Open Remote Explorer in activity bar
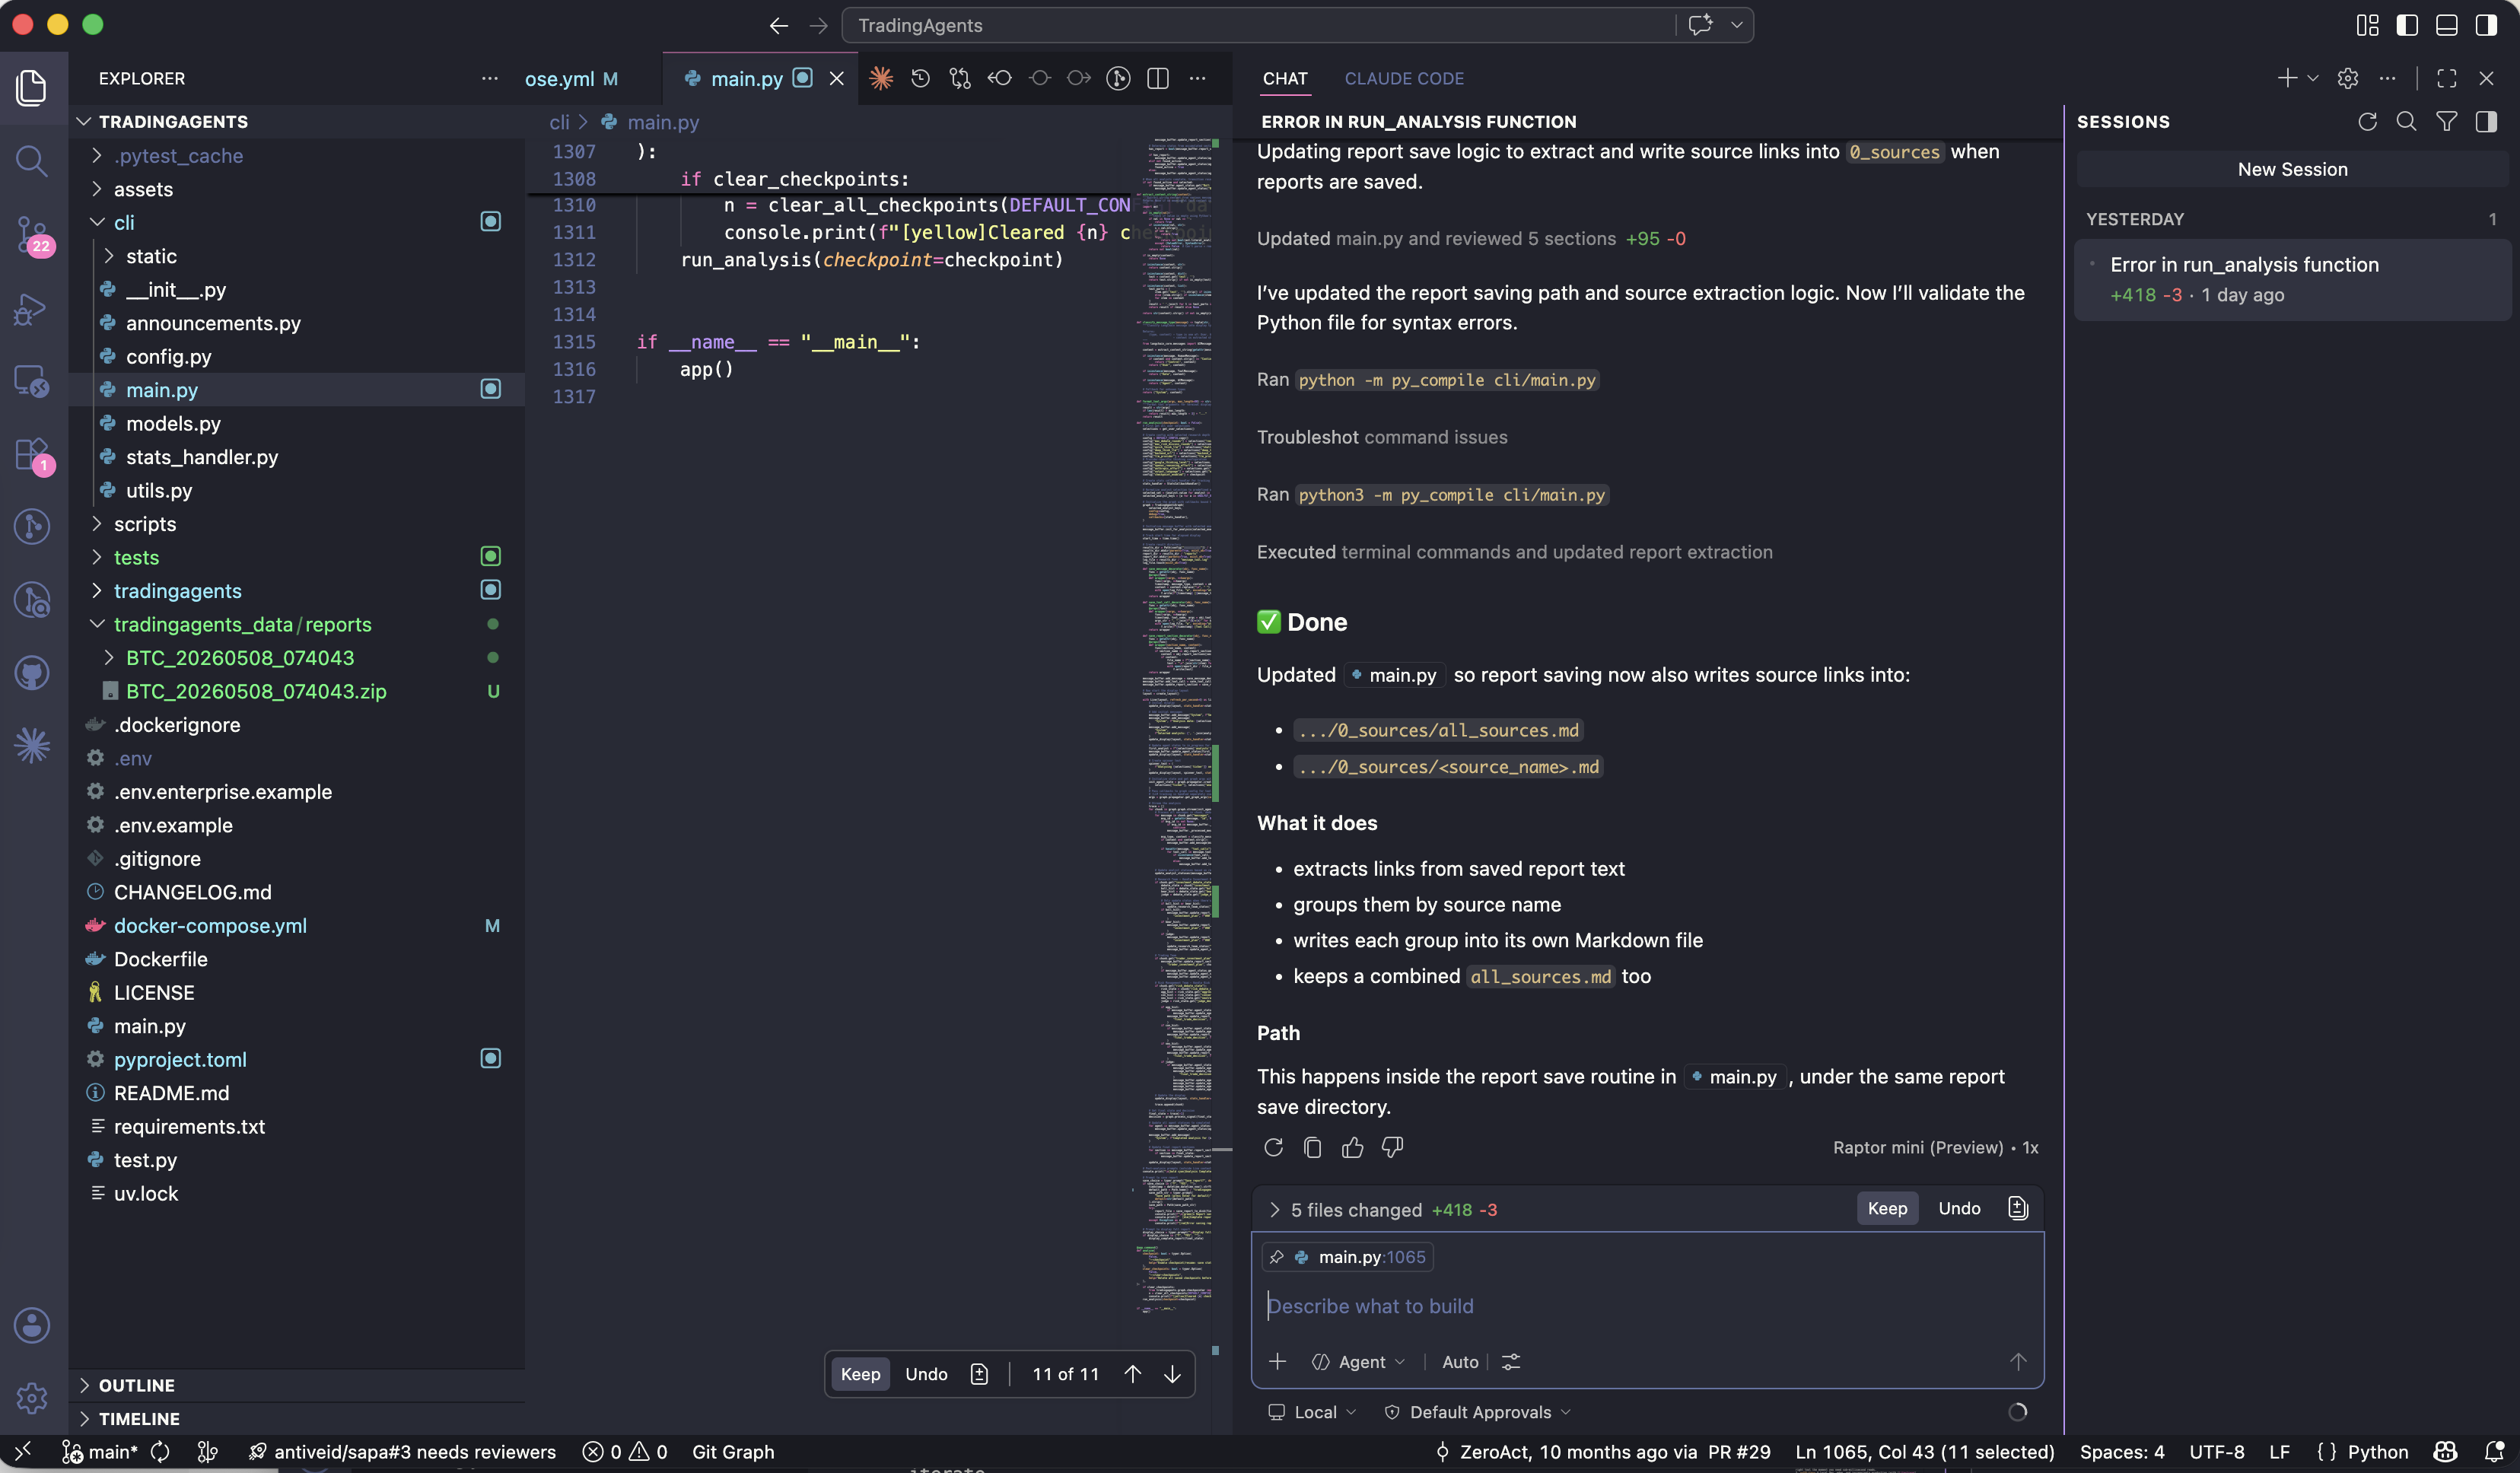This screenshot has width=2520, height=1473. coord(32,382)
